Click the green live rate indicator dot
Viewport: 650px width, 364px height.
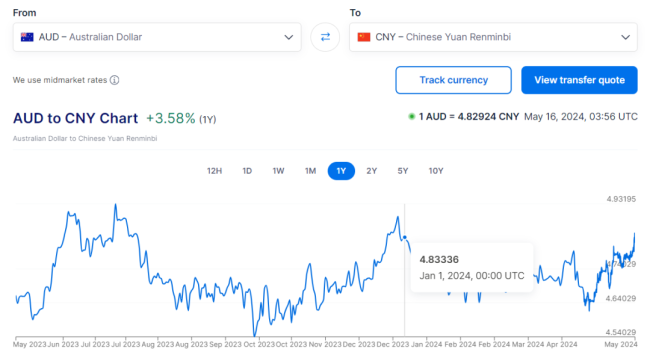click(x=411, y=116)
